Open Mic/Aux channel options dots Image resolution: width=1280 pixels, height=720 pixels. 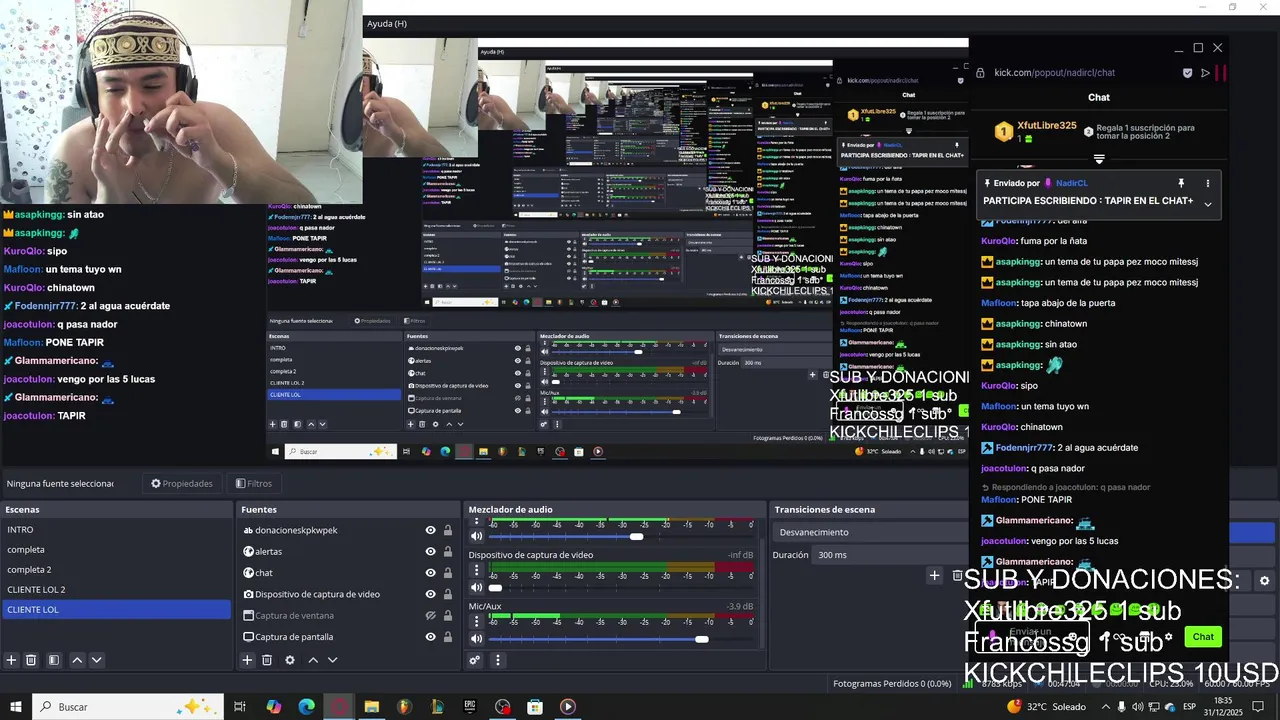click(476, 622)
